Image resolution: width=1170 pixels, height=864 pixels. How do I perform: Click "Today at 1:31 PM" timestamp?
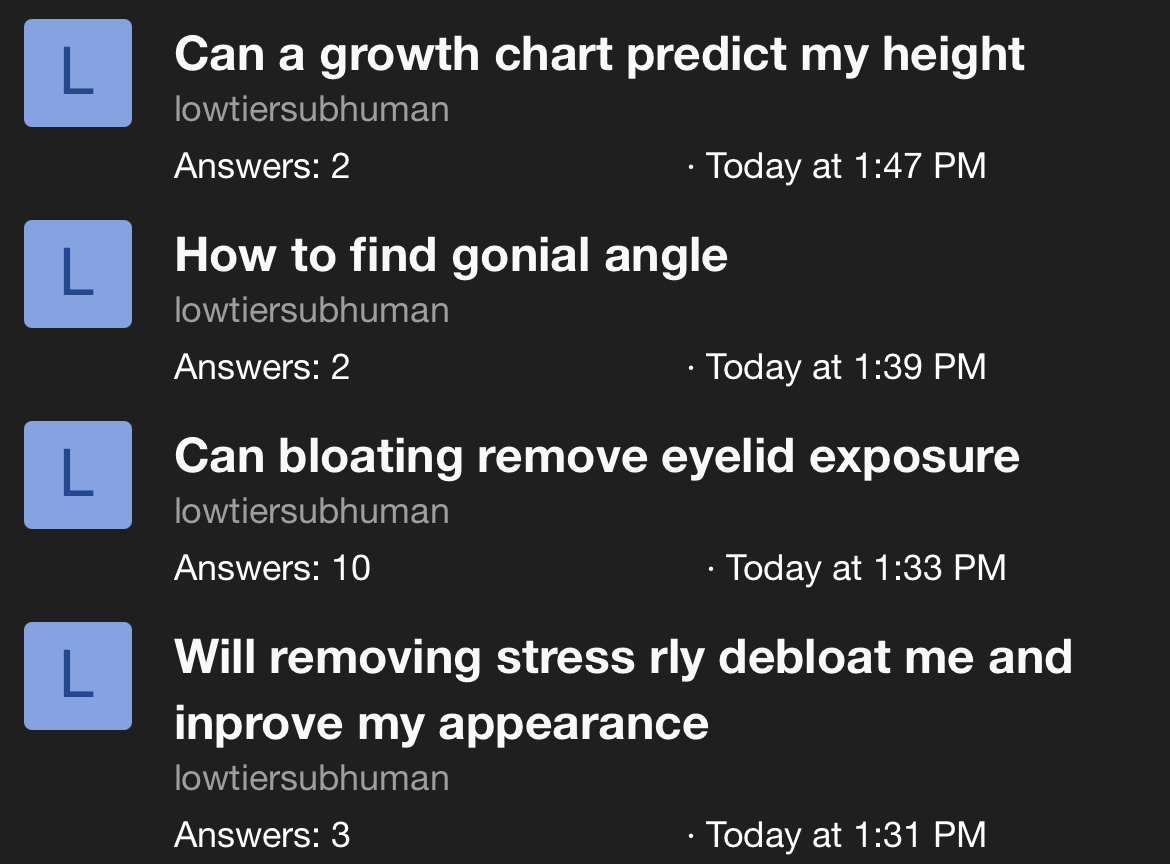[846, 834]
